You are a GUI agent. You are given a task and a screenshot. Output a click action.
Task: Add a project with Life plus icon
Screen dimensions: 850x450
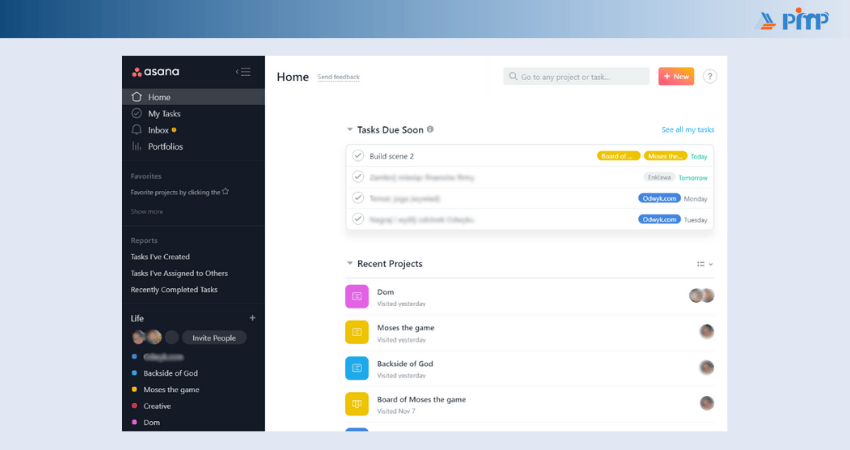point(252,318)
